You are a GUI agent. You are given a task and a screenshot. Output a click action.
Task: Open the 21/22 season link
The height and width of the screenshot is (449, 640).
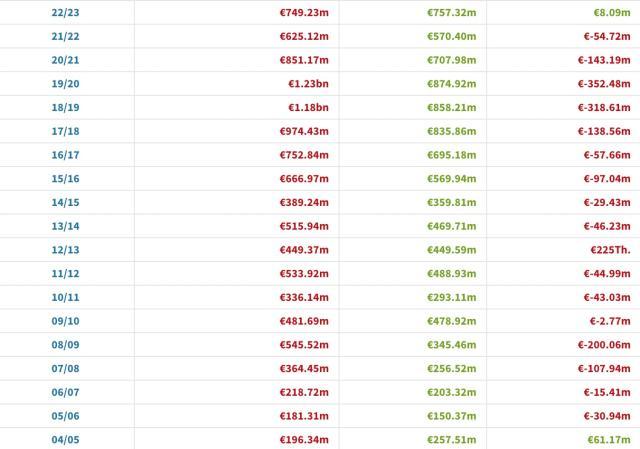(x=65, y=37)
